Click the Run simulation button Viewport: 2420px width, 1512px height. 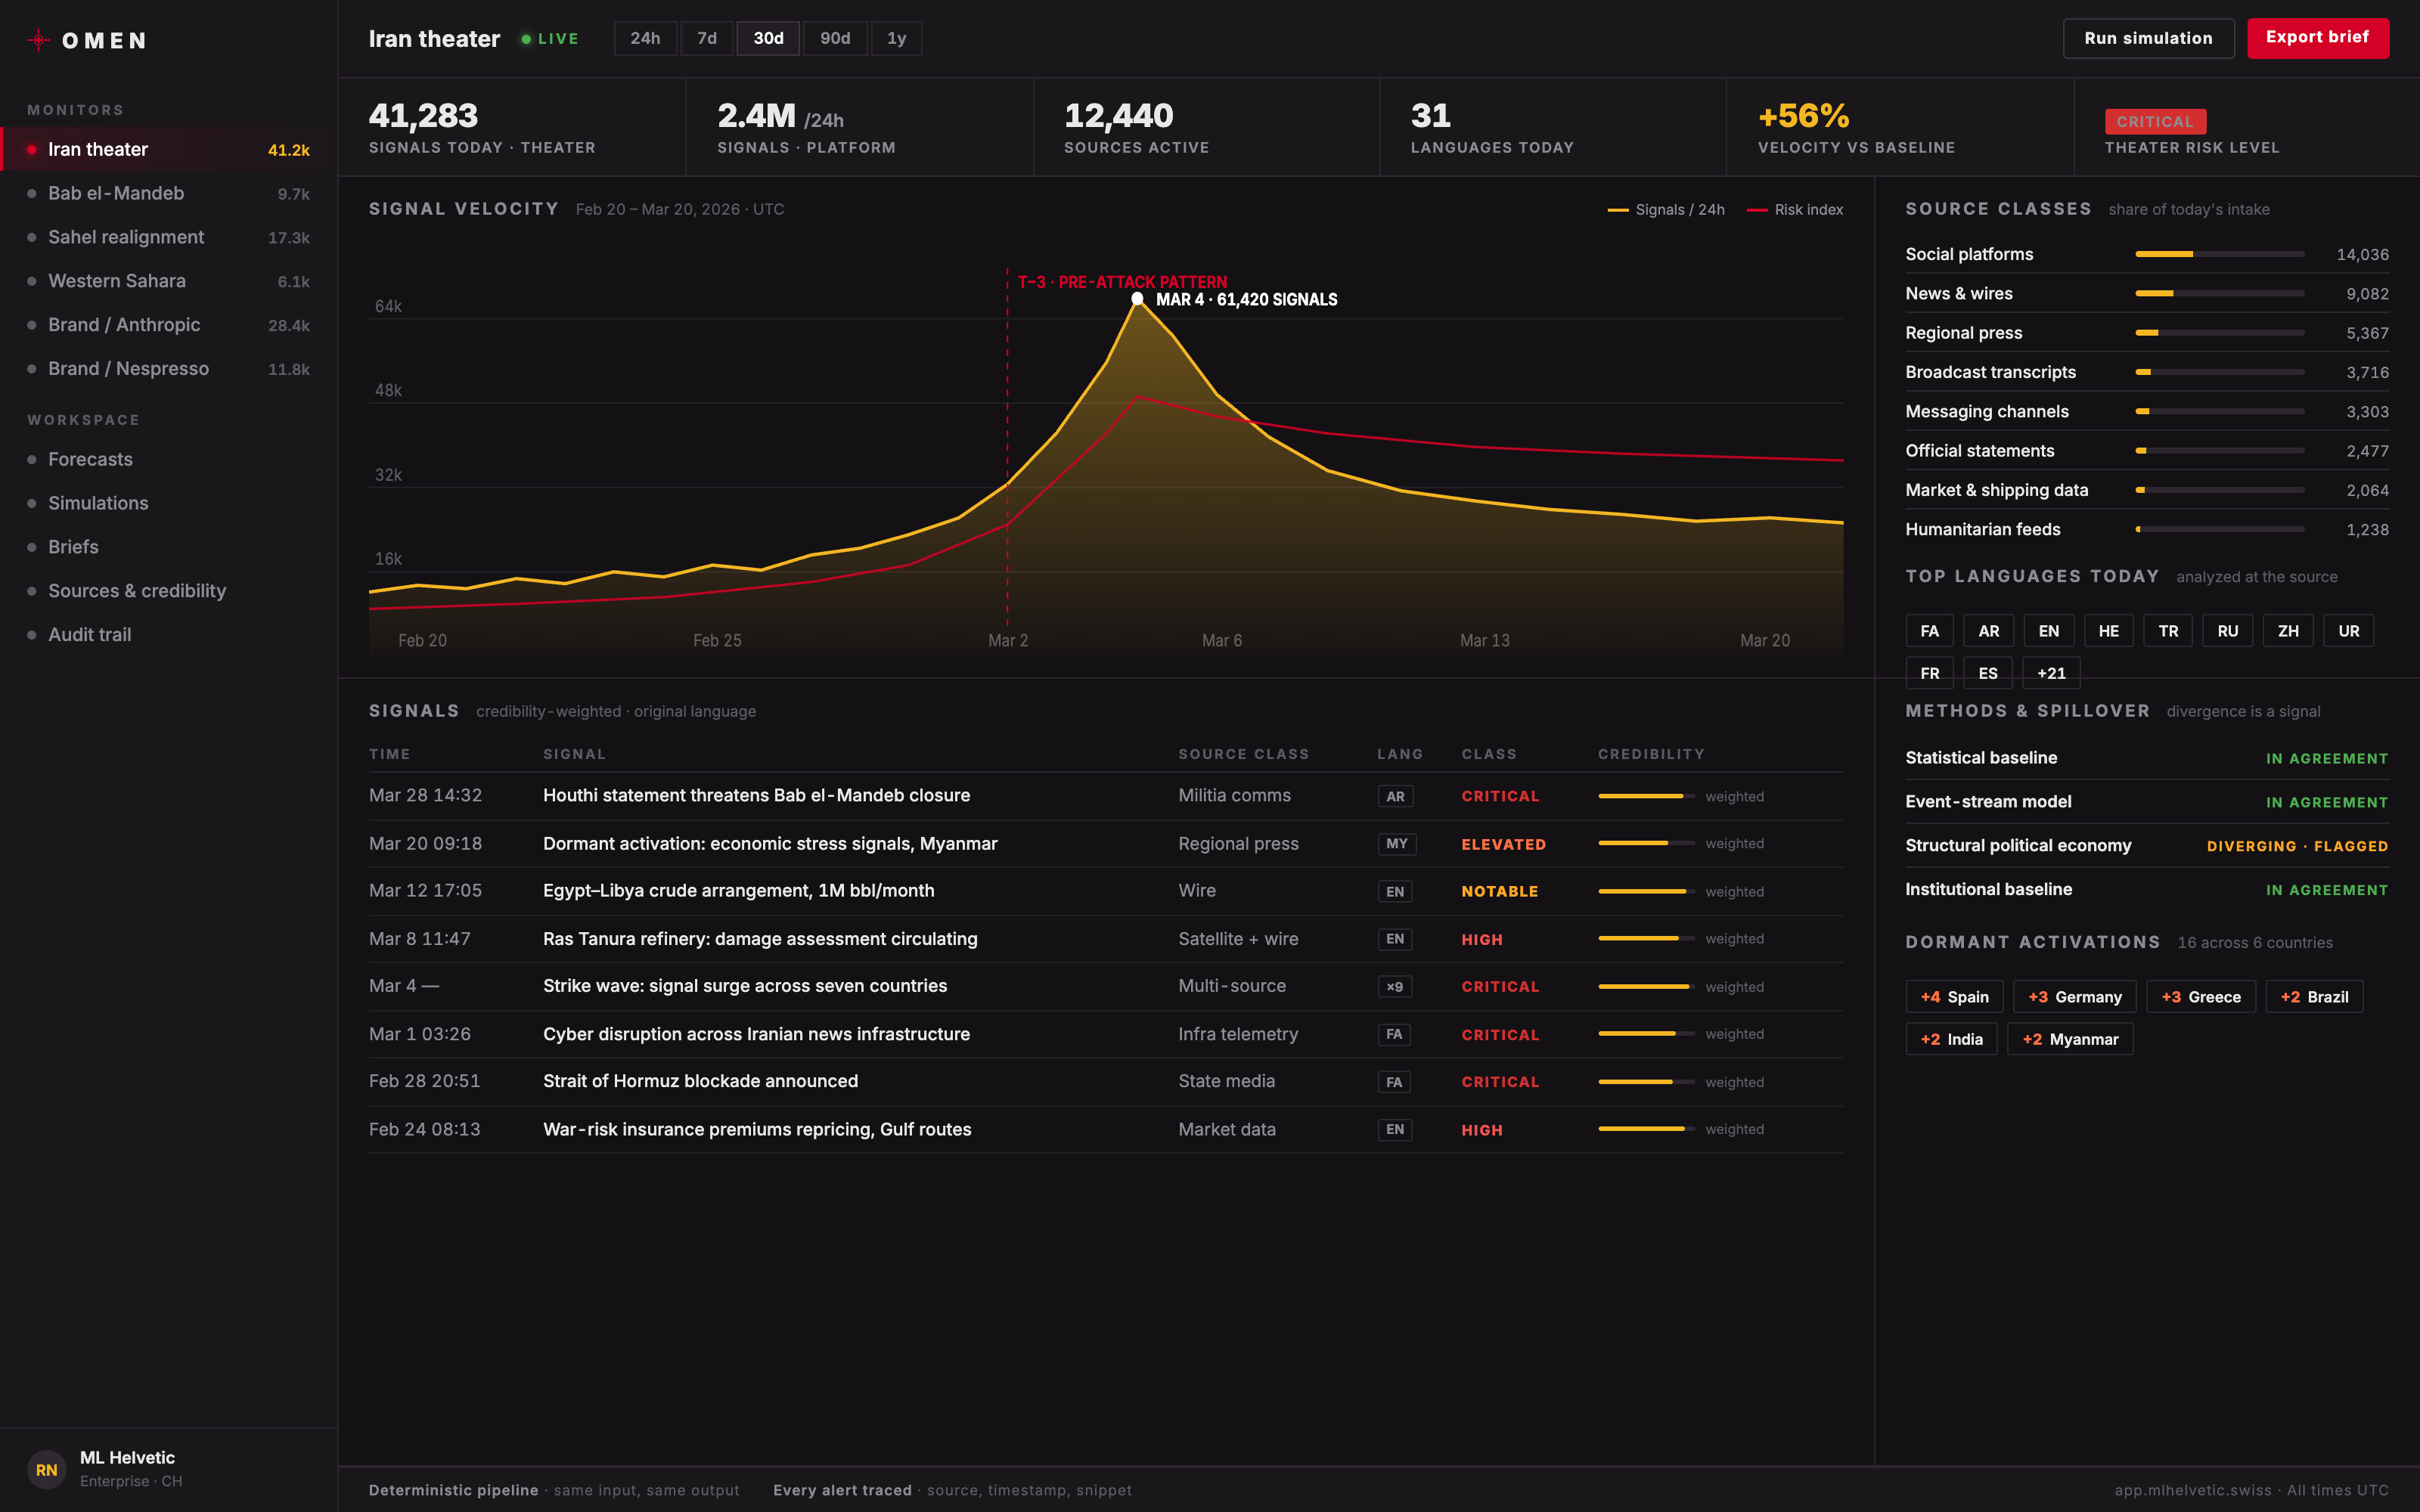click(x=2148, y=38)
